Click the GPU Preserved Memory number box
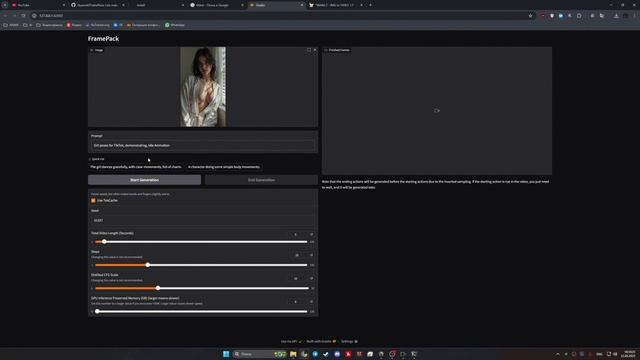Viewport: 640px width, 360px height. point(298,302)
